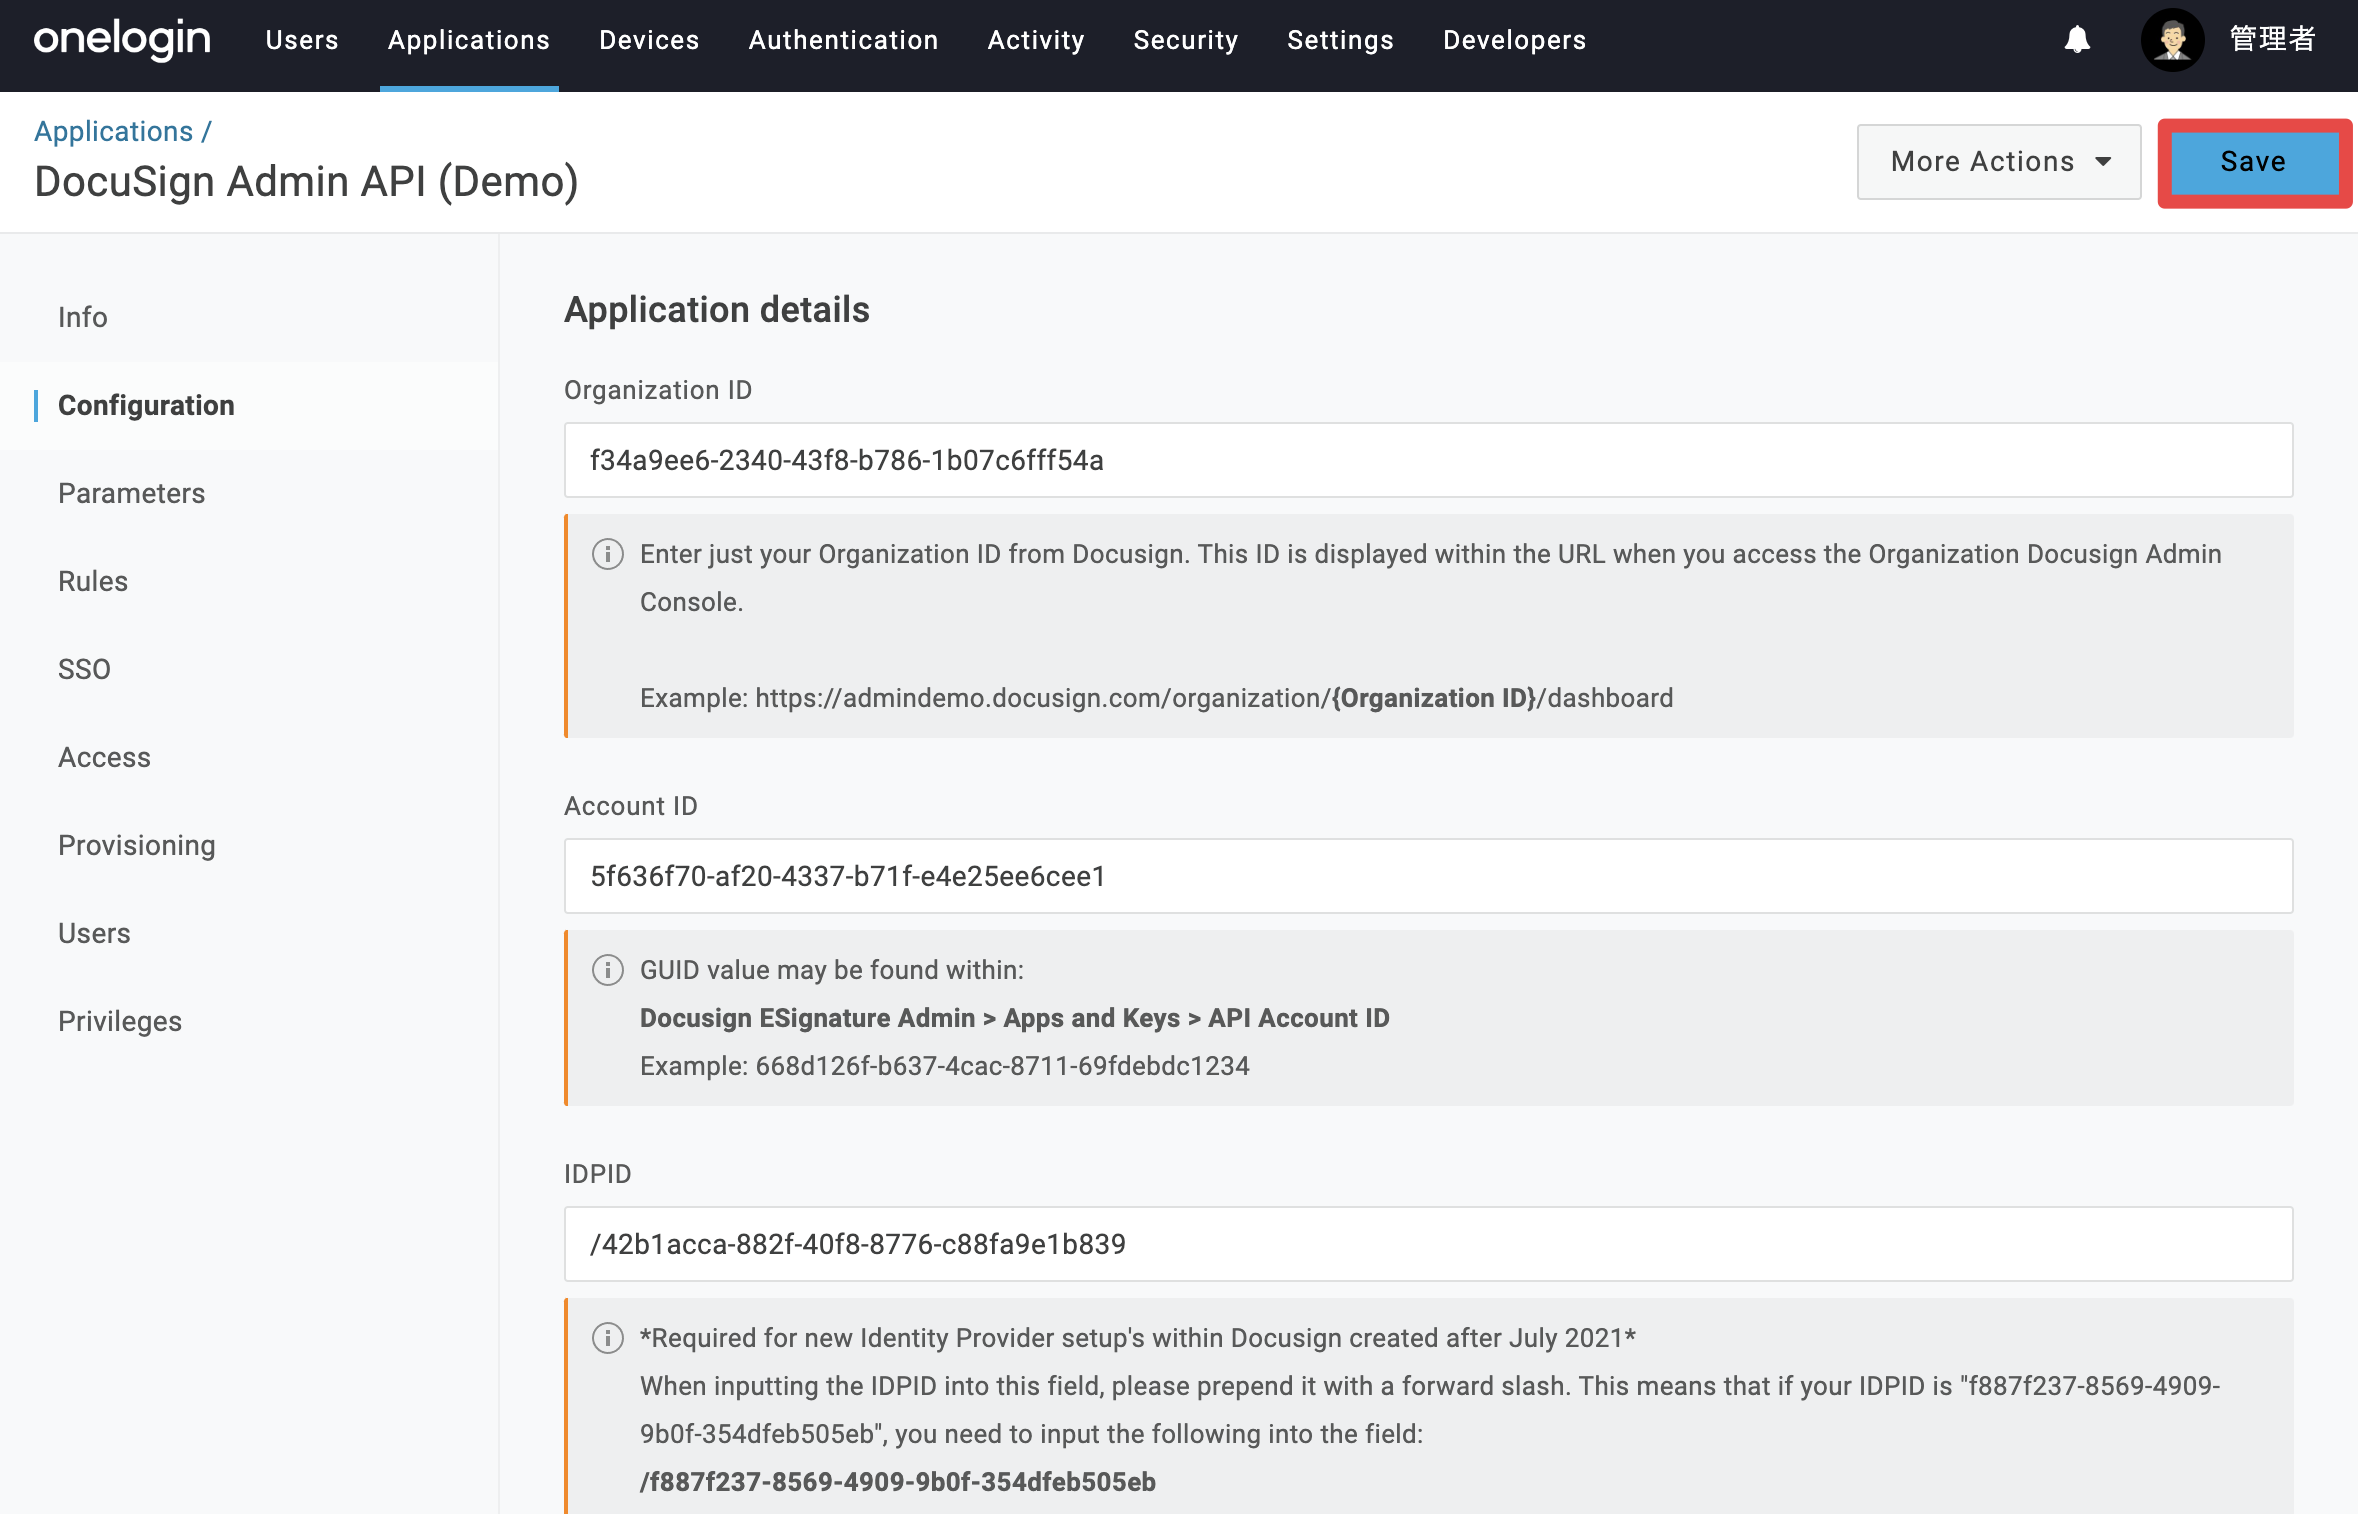Follow the Applications breadcrumb link
Viewport: 2358px width, 1514px height.
113,131
